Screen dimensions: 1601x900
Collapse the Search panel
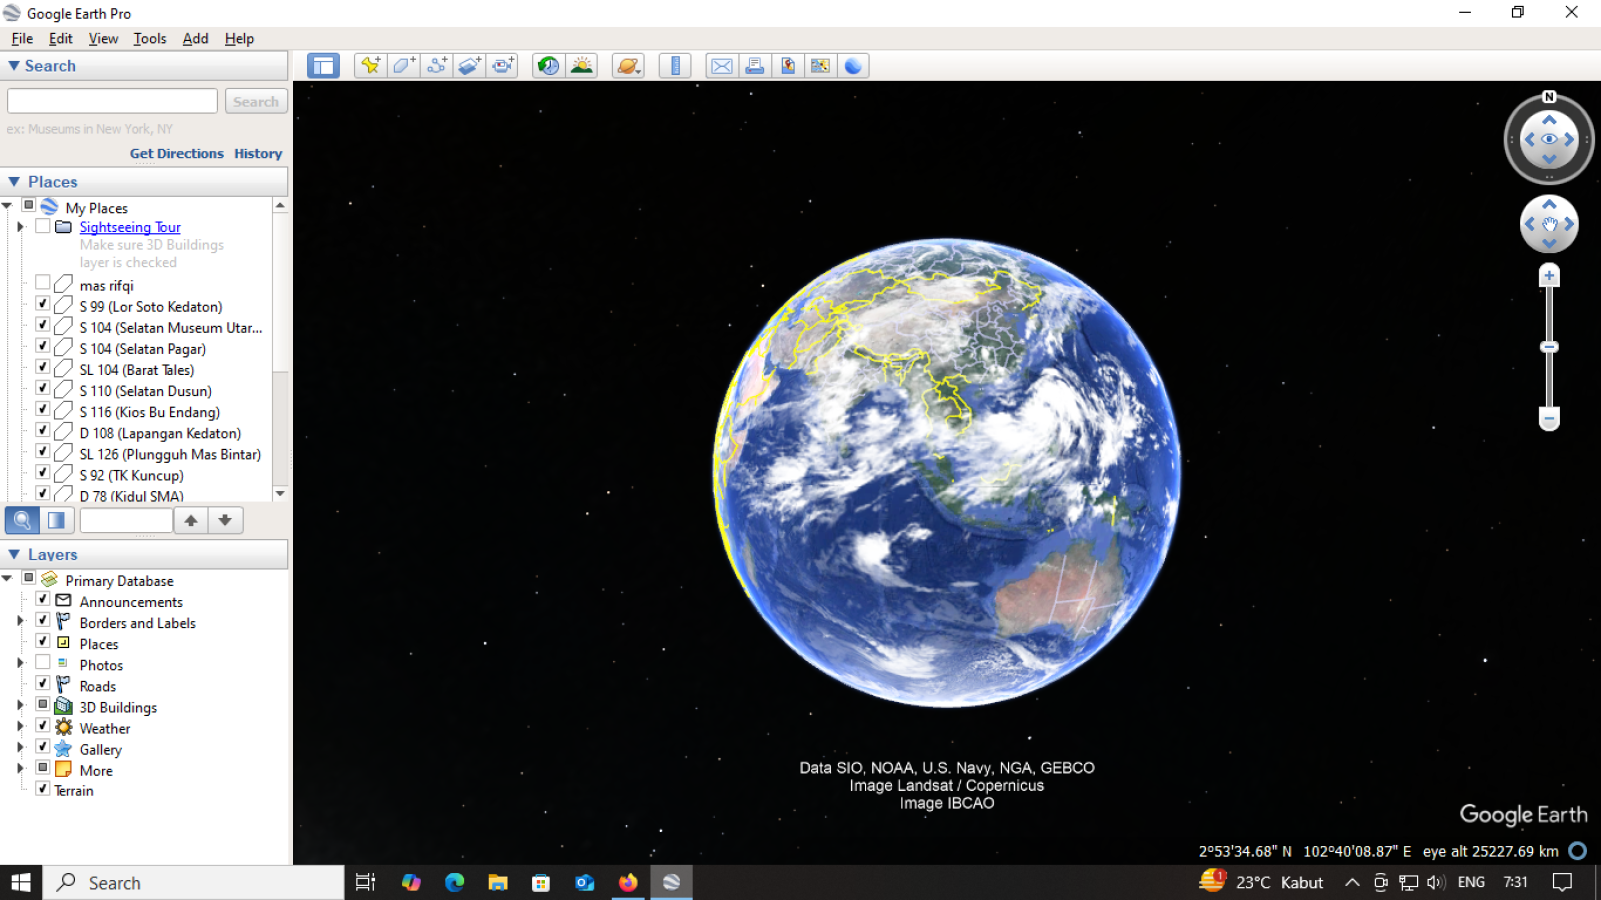pos(14,66)
